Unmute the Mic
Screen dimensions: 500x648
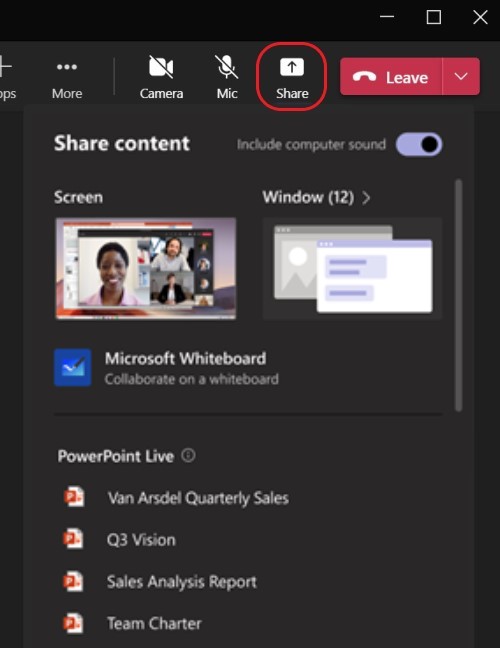coord(227,78)
